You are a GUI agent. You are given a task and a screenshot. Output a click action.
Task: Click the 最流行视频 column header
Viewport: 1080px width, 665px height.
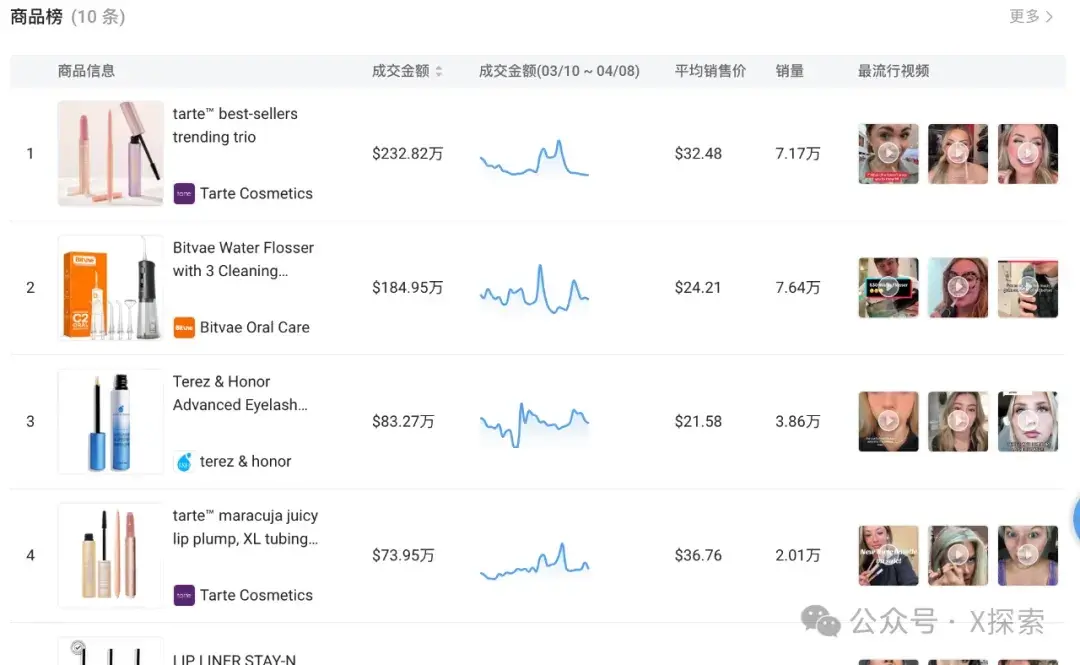point(893,71)
